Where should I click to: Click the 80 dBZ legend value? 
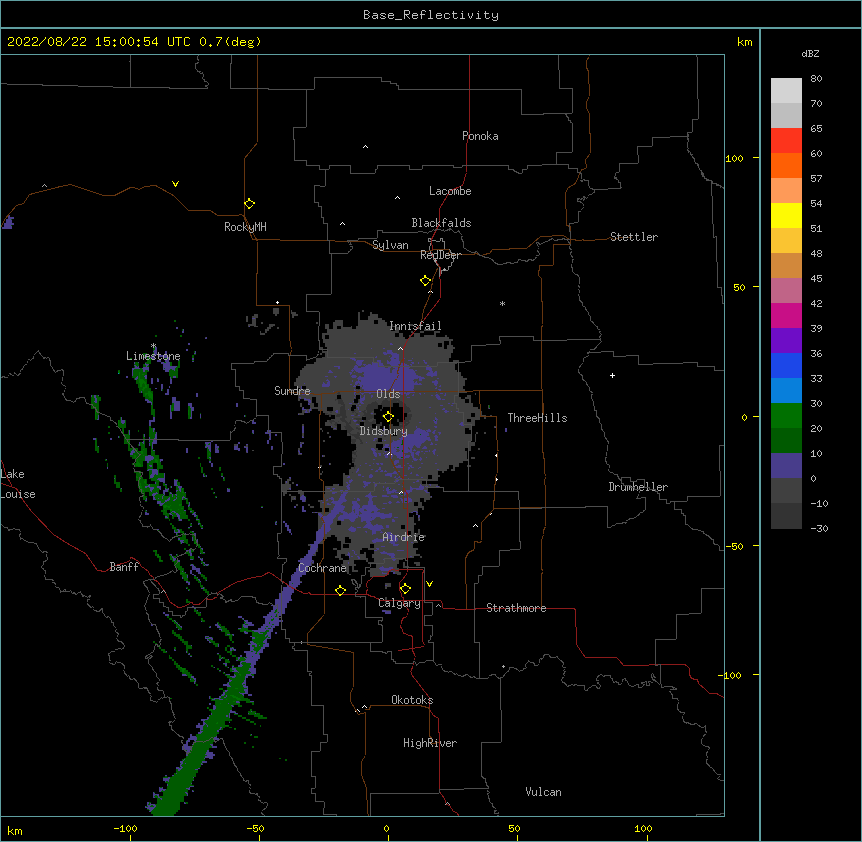click(816, 79)
